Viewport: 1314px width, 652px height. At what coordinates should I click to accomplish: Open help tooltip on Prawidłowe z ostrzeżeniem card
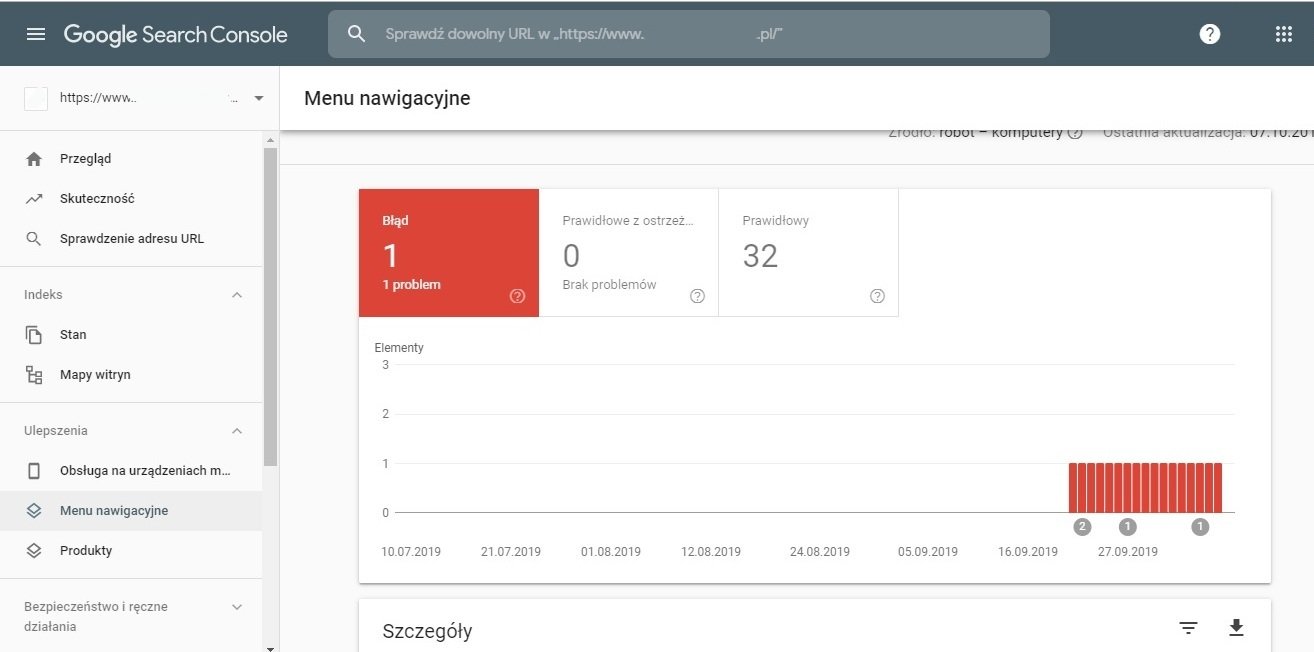tap(697, 296)
